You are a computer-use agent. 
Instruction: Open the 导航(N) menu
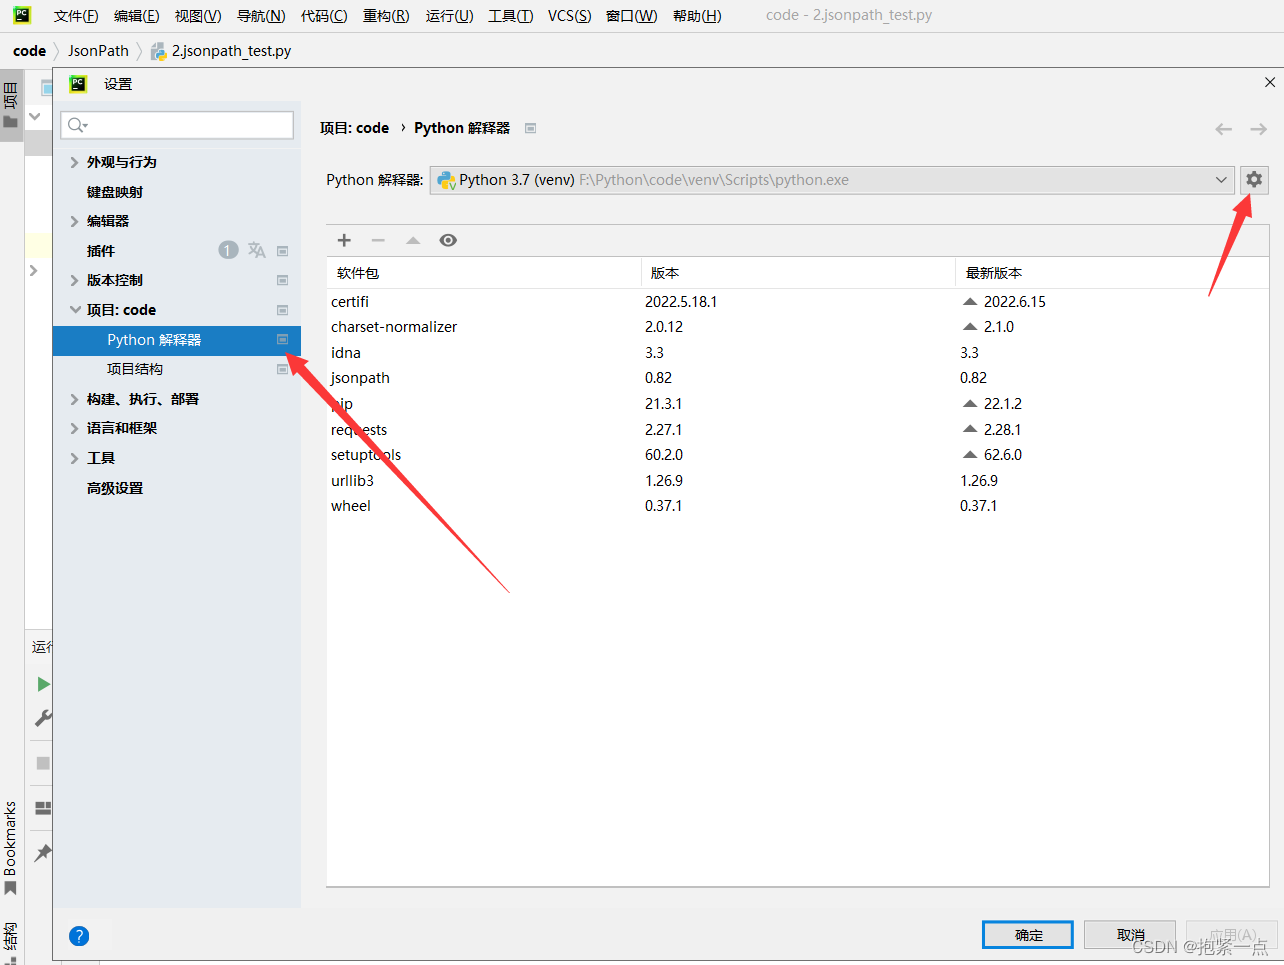[261, 16]
